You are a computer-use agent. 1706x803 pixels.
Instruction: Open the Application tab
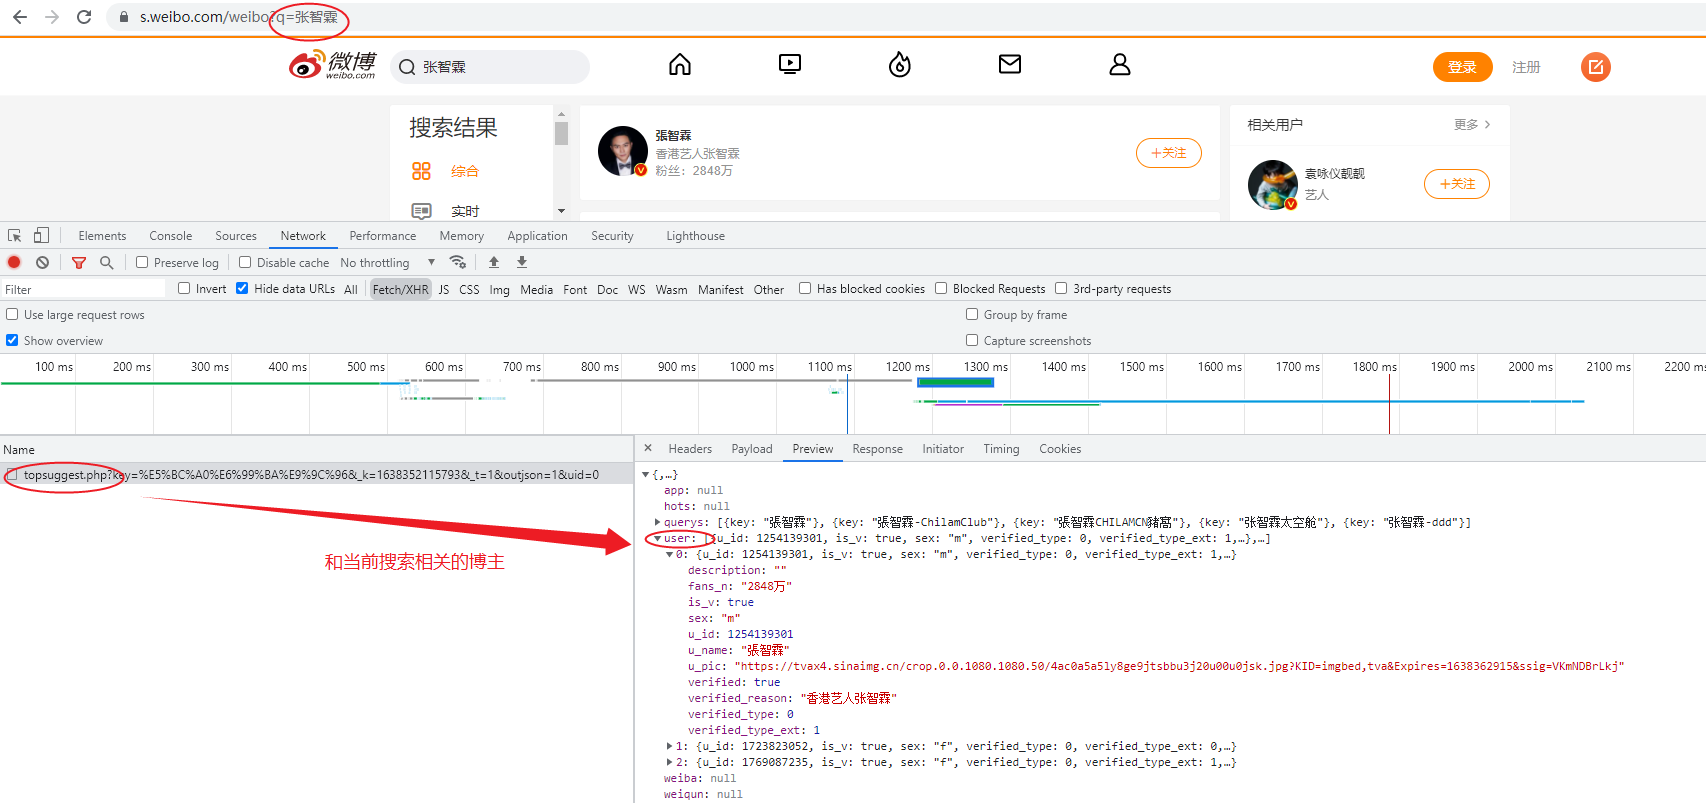pyautogui.click(x=537, y=236)
